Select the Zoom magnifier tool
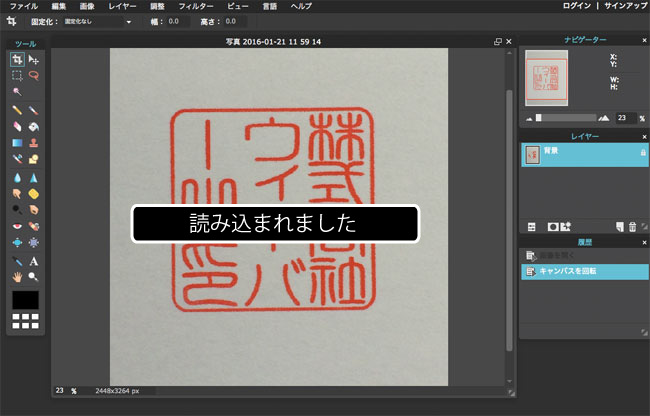This screenshot has width=650, height=416. point(34,277)
